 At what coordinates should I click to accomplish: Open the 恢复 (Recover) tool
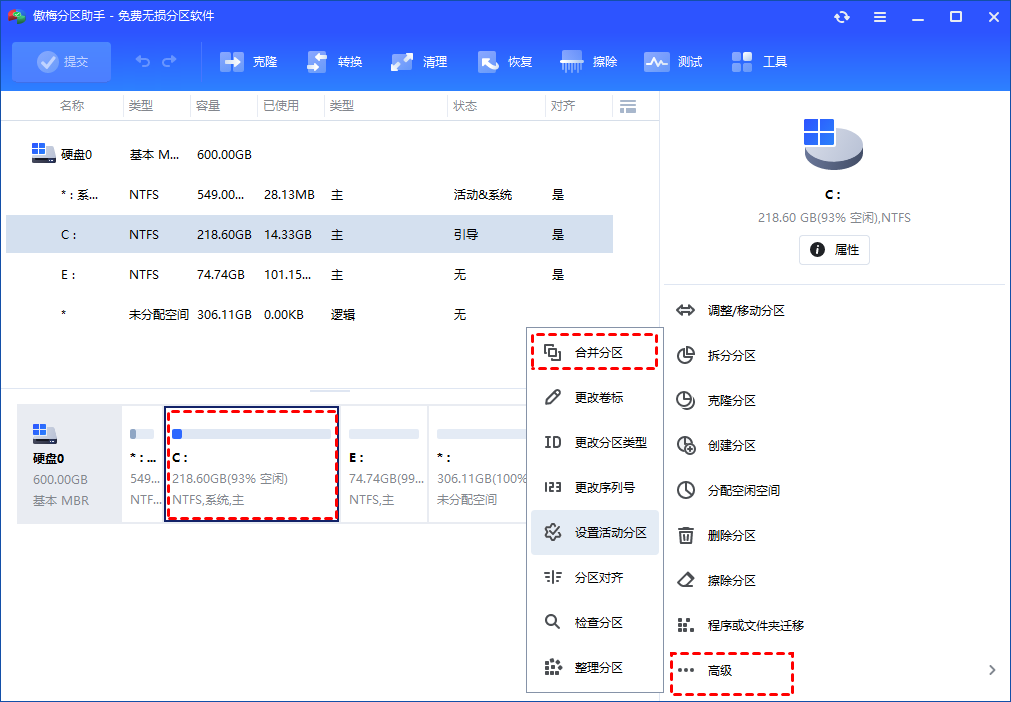[x=489, y=62]
